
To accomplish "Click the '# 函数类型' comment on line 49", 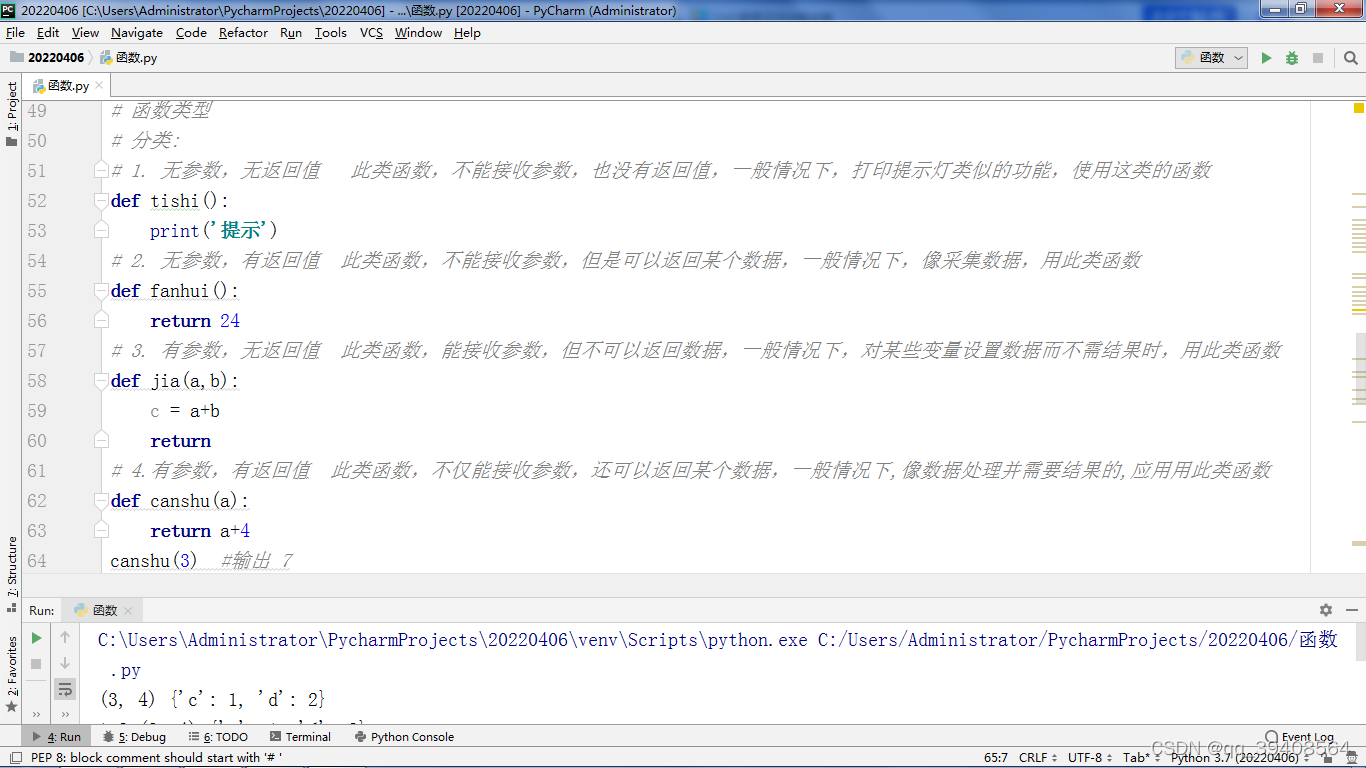I will (161, 111).
